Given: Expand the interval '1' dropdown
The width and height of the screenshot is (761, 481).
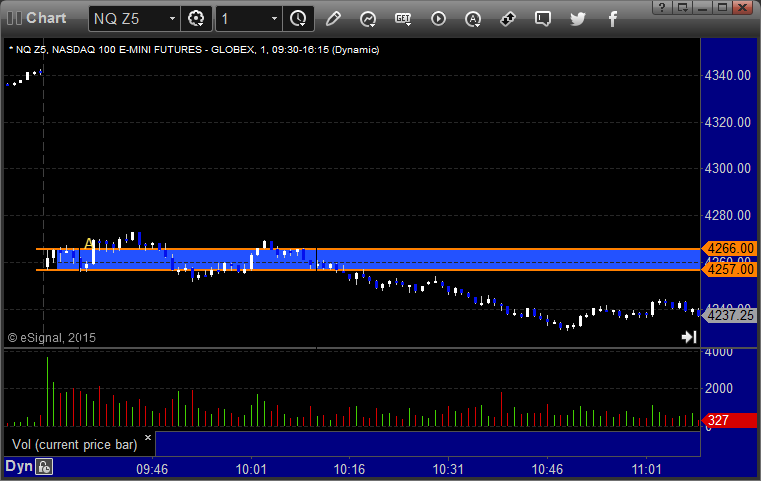Looking at the screenshot, I should [272, 19].
